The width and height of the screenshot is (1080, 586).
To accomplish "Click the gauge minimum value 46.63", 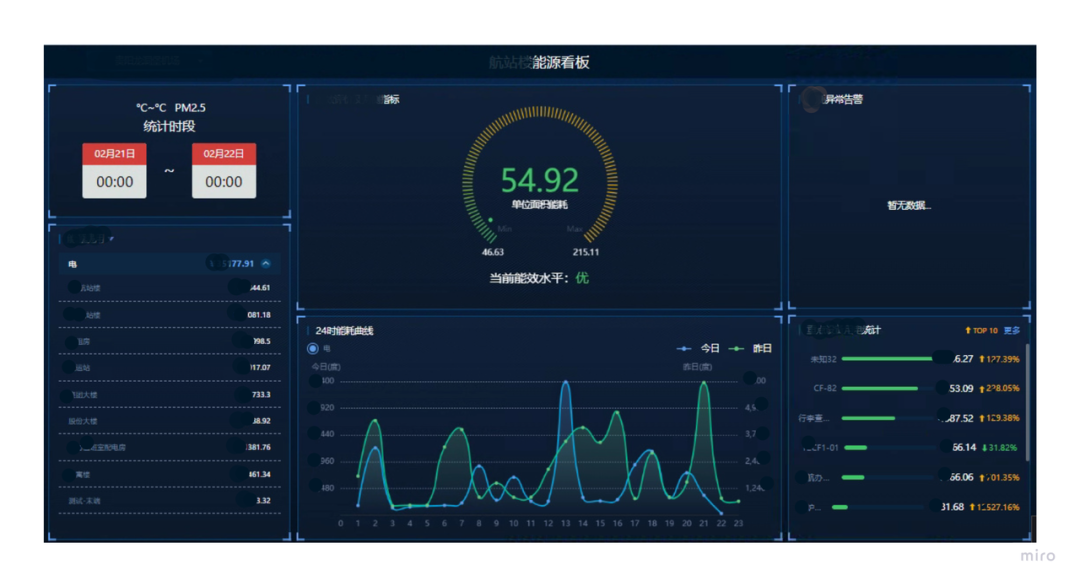I will [x=492, y=252].
